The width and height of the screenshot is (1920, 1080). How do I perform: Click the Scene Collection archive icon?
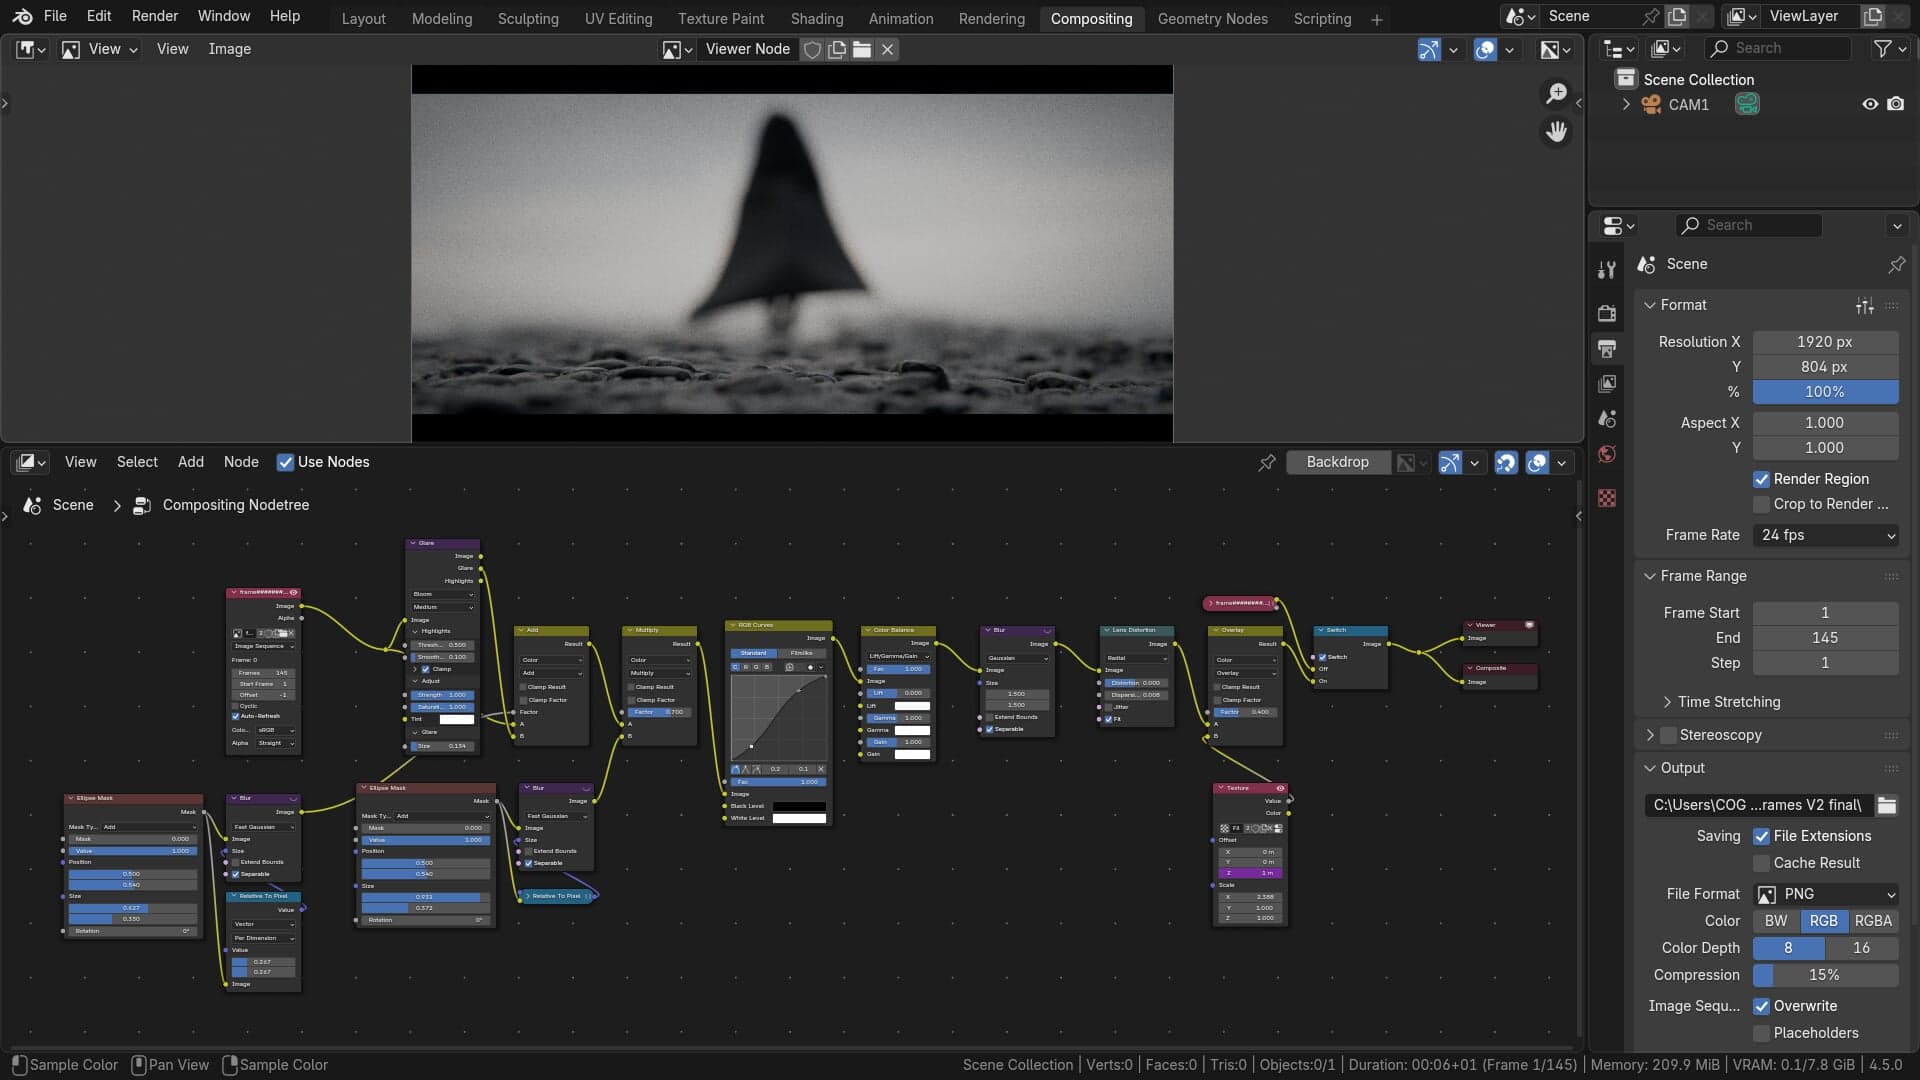click(1626, 79)
